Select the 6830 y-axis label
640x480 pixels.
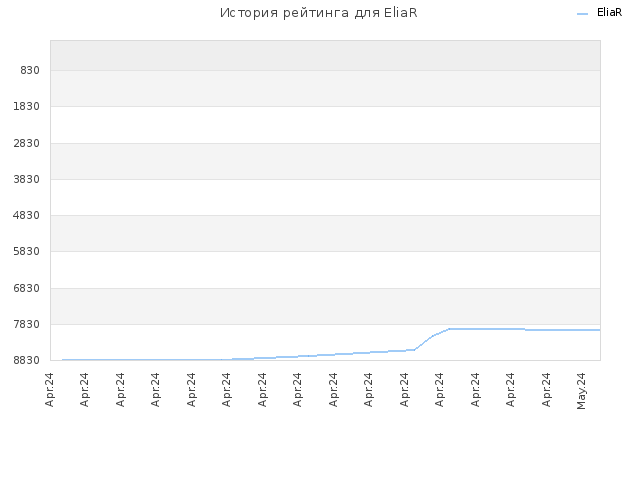tap(27, 289)
